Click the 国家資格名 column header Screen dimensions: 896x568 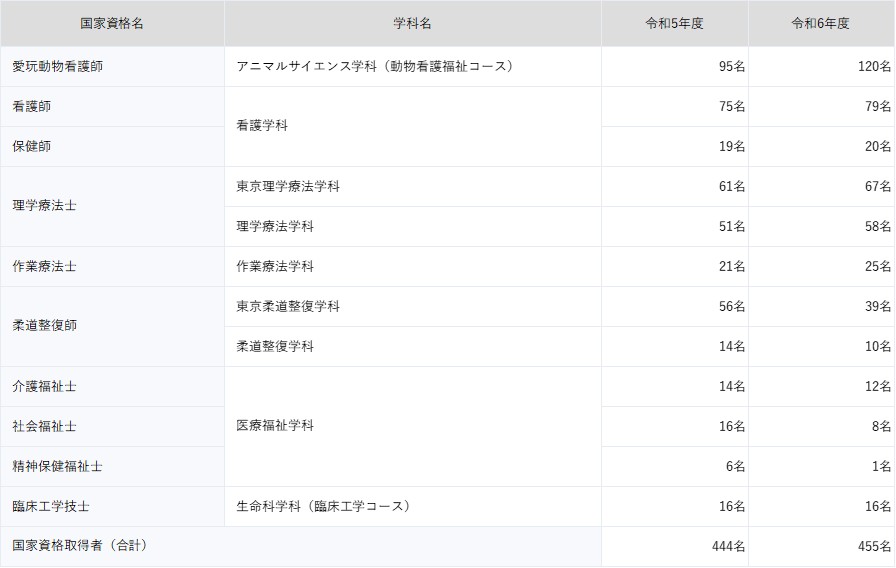(112, 23)
